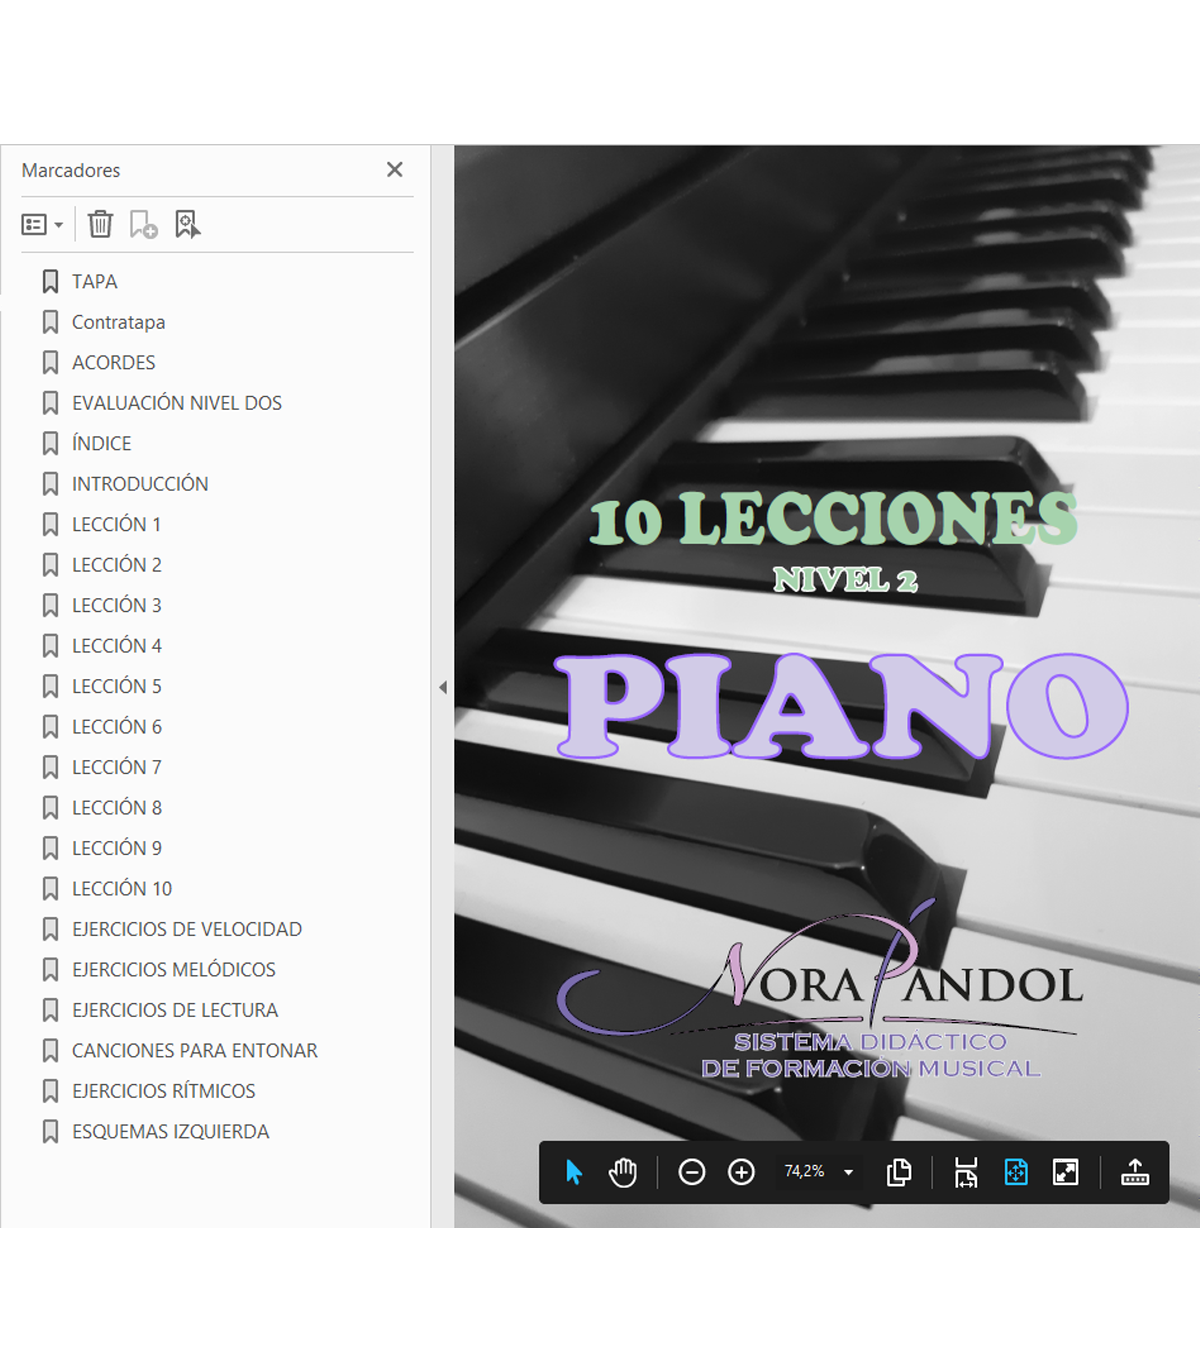This screenshot has height=1372, width=1200.
Task: Select LECCIÓN 7 bookmark
Action: tap(116, 767)
